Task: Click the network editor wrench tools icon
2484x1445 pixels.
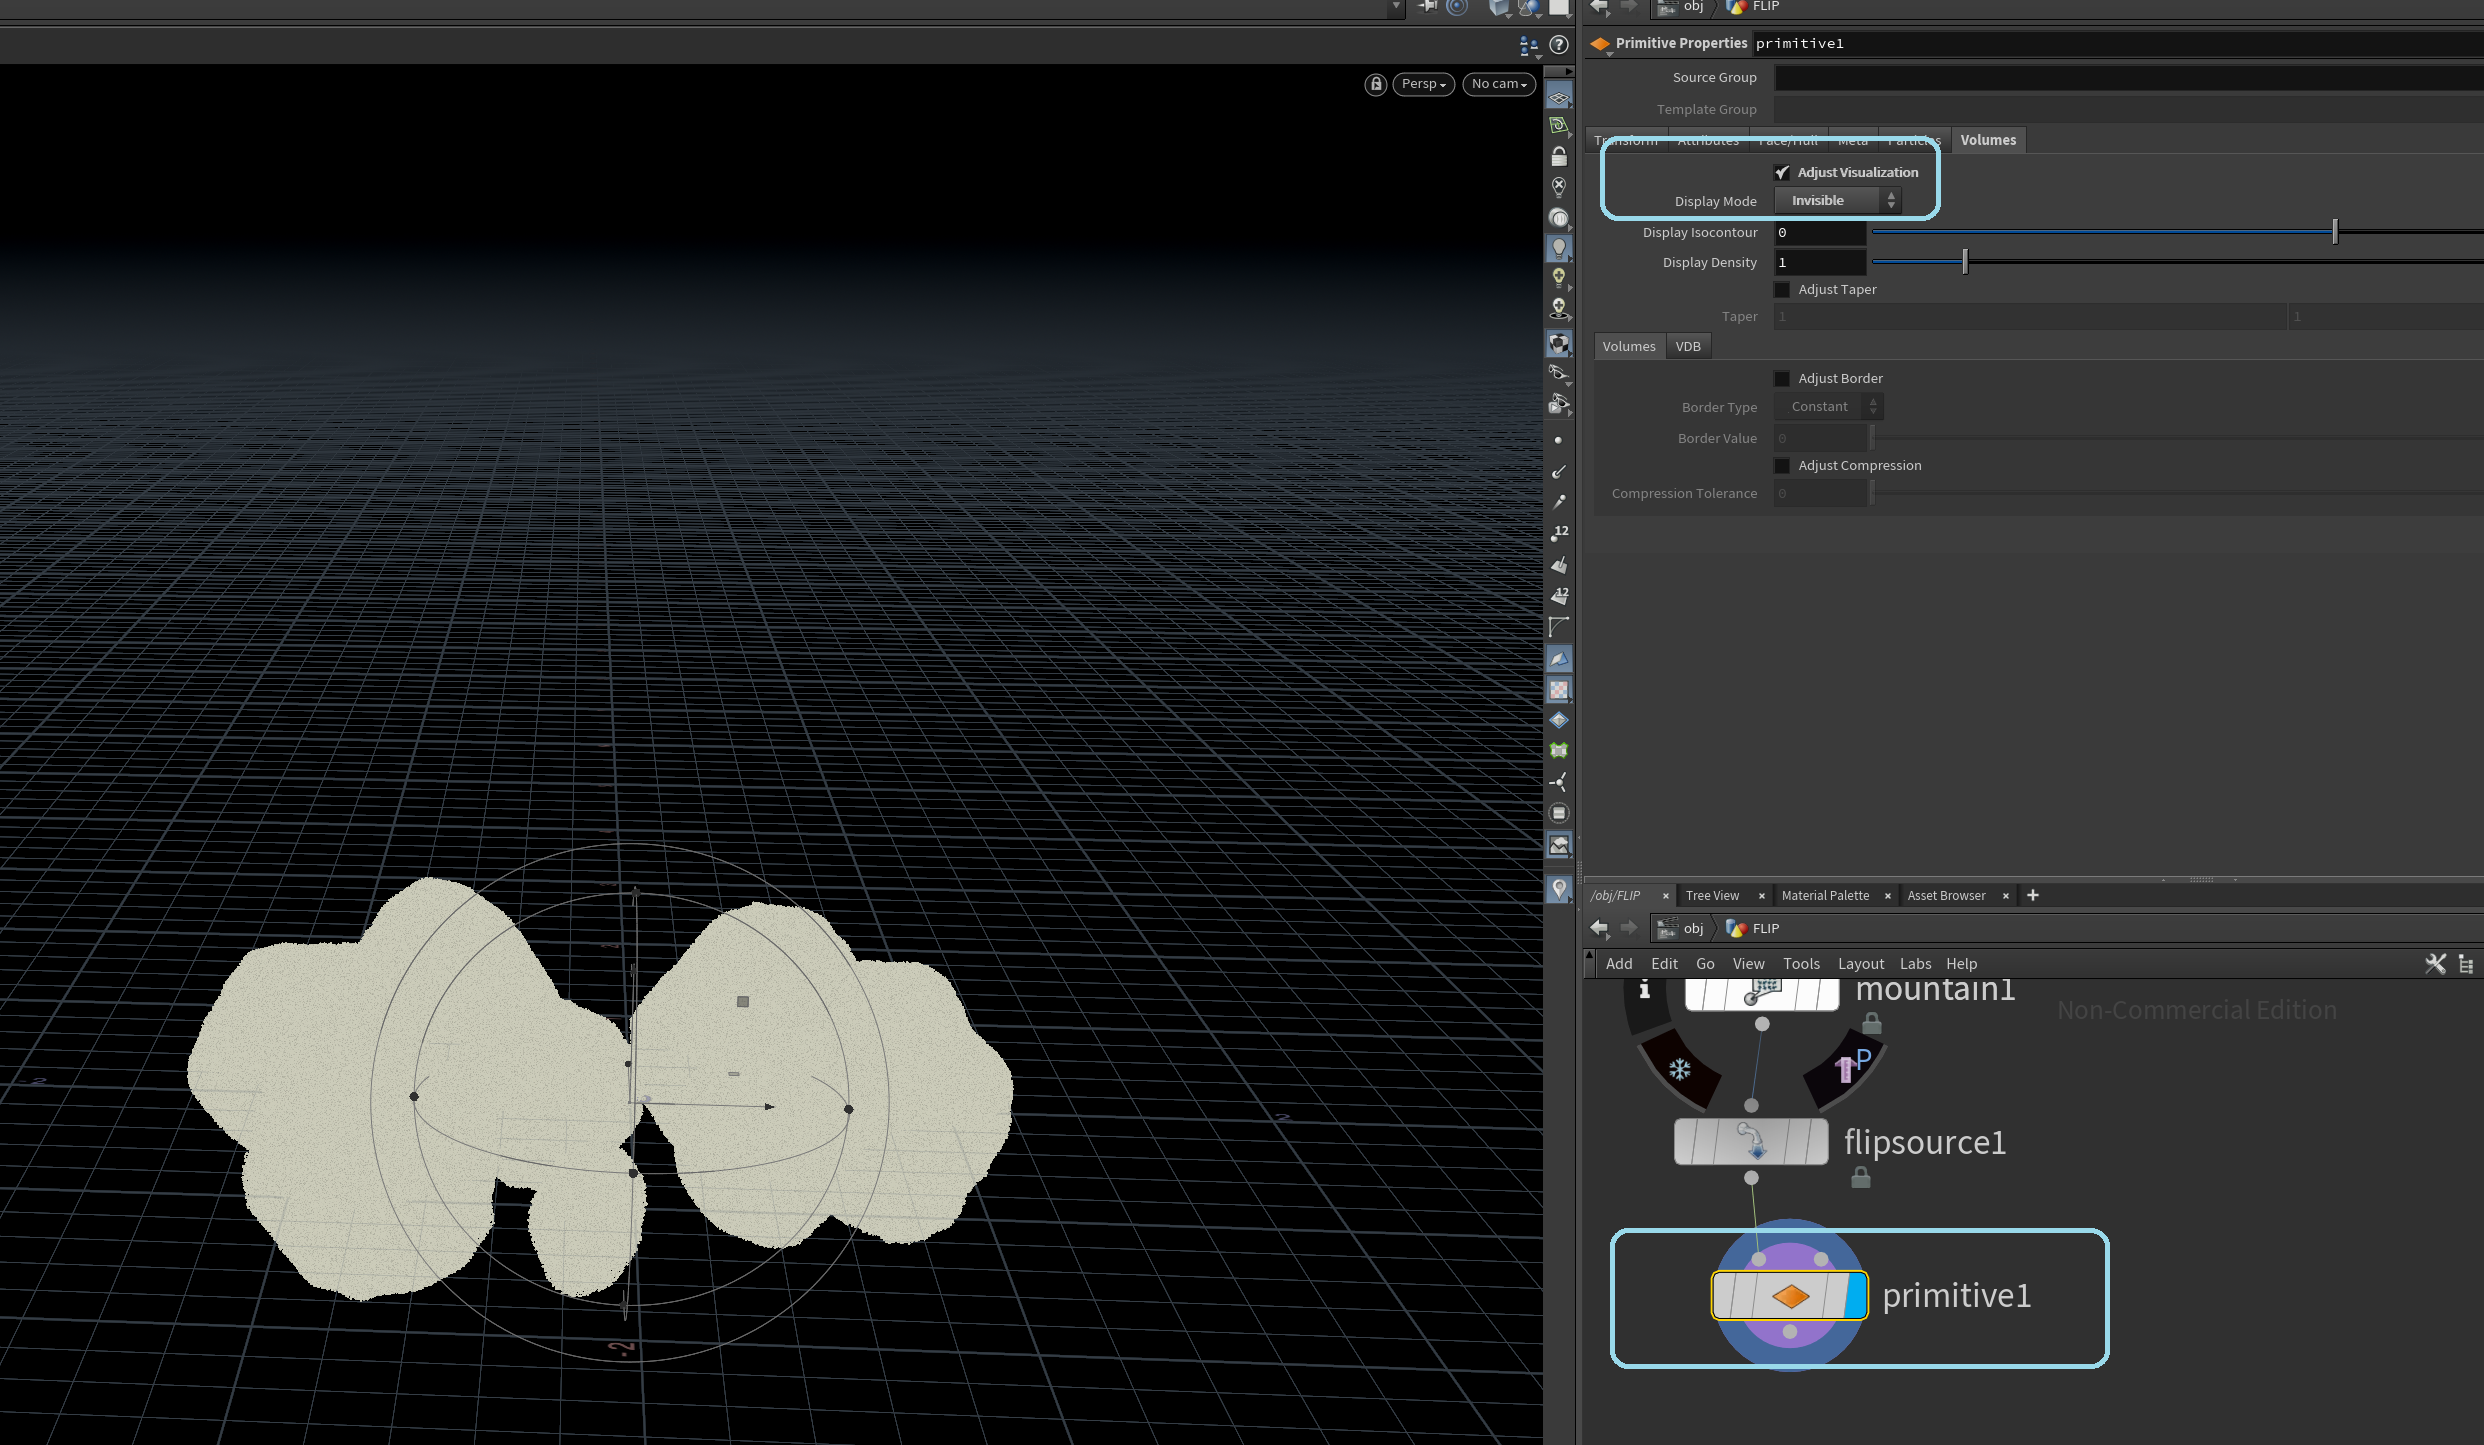Action: (2435, 963)
